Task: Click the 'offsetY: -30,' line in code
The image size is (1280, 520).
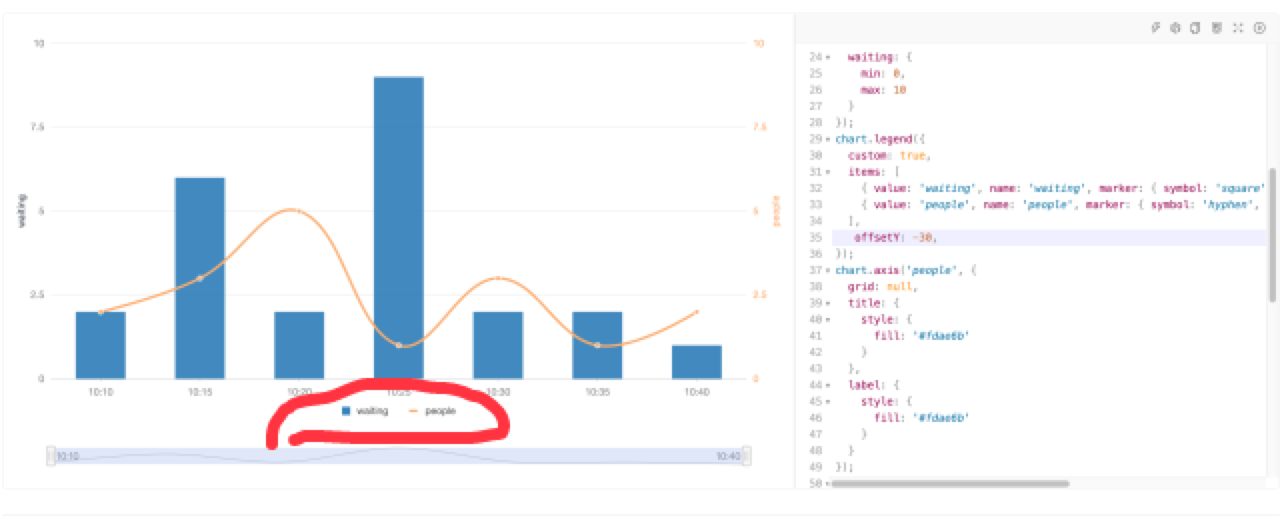Action: click(x=896, y=237)
